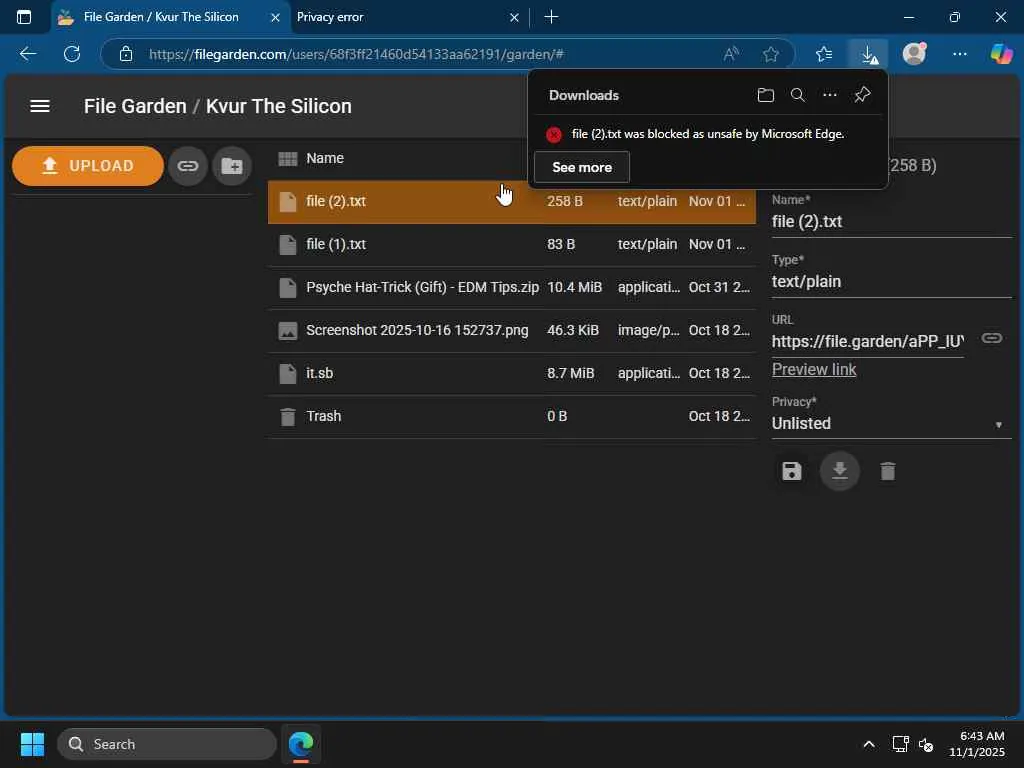This screenshot has height=768, width=1024.
Task: Click the Read aloud icon in address bar
Action: [731, 54]
